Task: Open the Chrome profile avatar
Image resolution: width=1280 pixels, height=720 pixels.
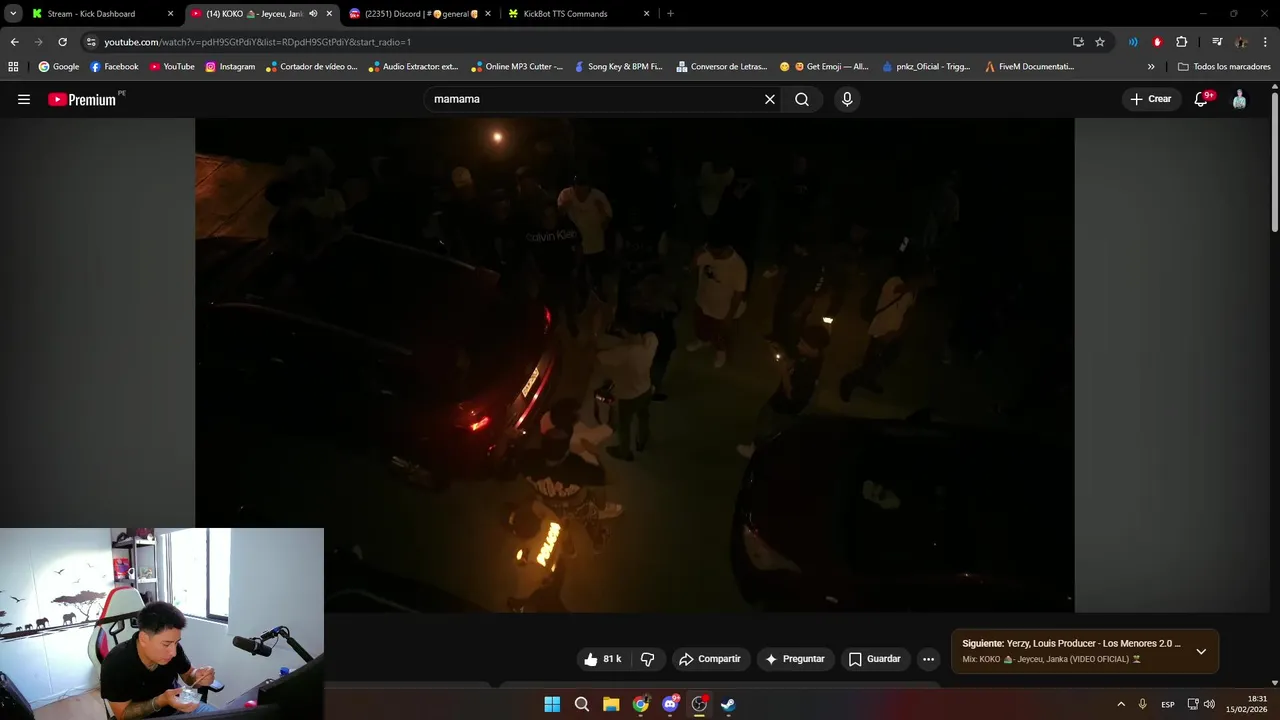Action: click(1241, 42)
